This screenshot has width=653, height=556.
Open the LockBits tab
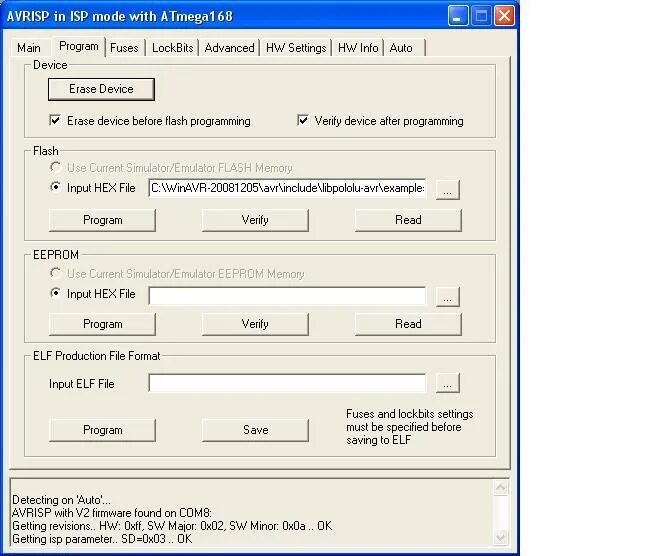[172, 48]
